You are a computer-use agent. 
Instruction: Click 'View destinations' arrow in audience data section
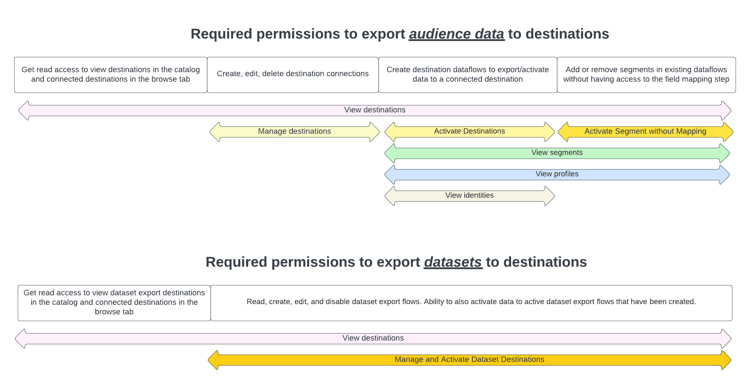375,110
